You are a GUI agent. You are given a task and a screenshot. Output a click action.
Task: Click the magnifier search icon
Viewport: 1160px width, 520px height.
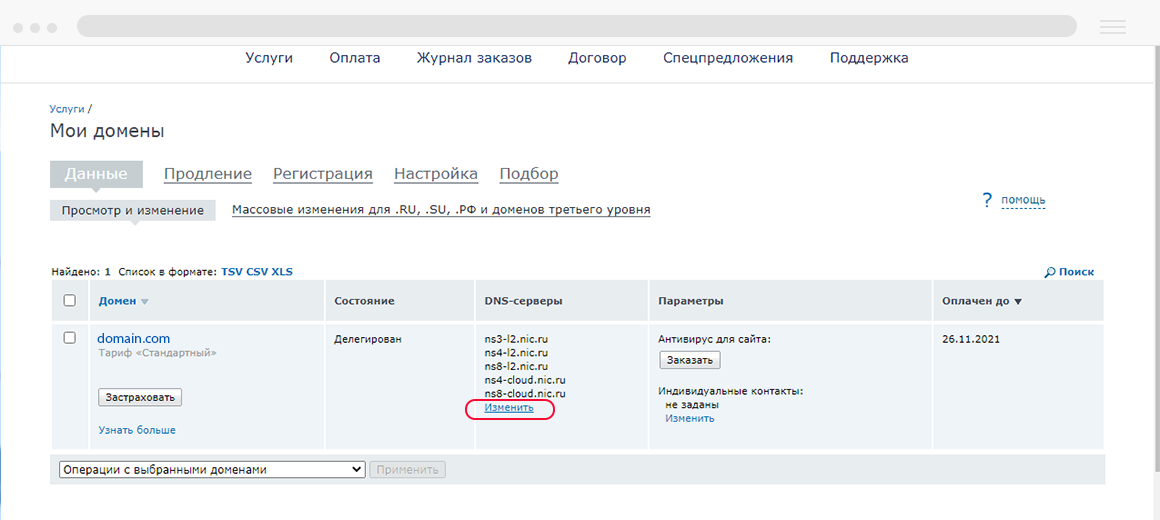pyautogui.click(x=1050, y=272)
